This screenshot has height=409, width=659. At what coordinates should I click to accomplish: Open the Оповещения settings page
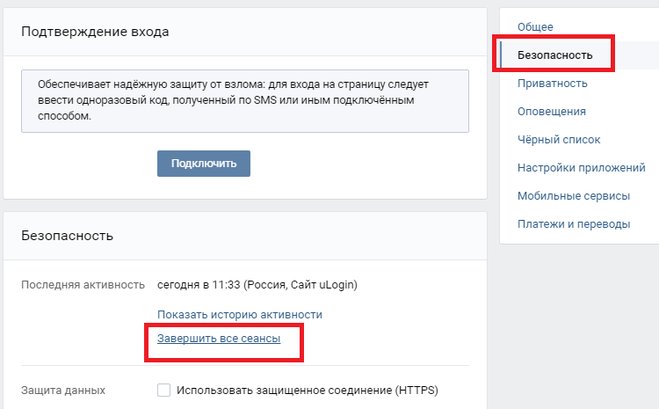click(552, 111)
